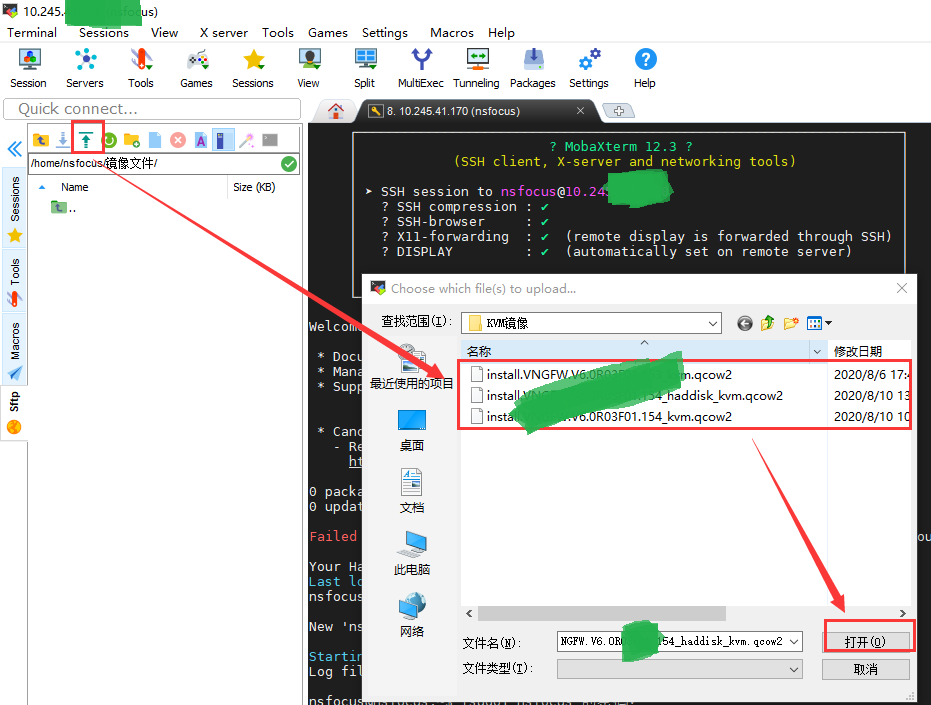Open the Session toolbar icon
The image size is (931, 705).
pyautogui.click(x=28, y=68)
